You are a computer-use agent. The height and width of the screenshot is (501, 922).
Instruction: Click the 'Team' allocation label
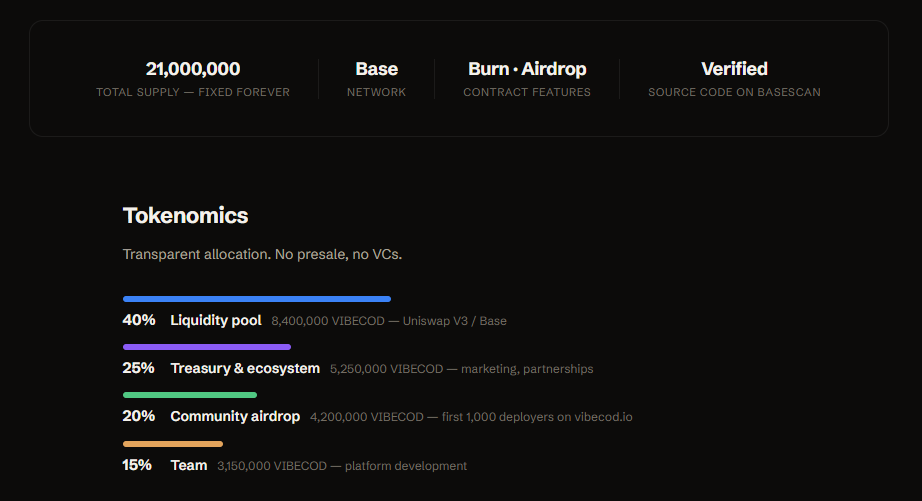189,466
